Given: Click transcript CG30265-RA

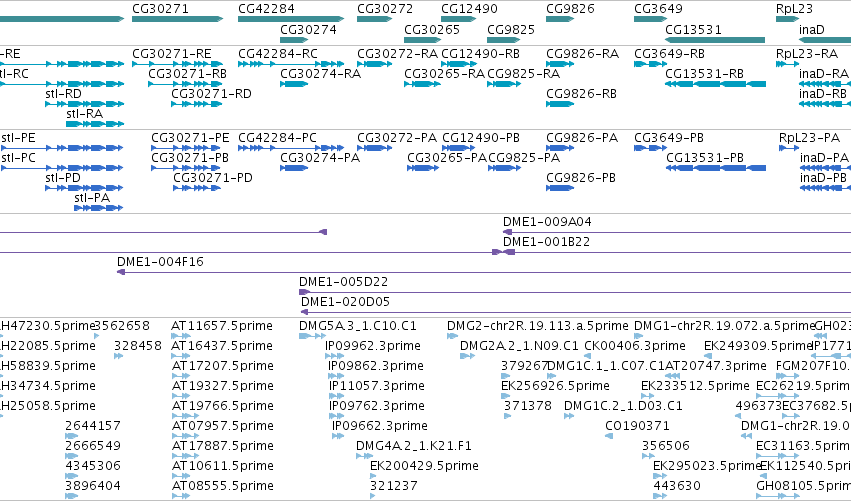Looking at the screenshot, I should 423,84.
